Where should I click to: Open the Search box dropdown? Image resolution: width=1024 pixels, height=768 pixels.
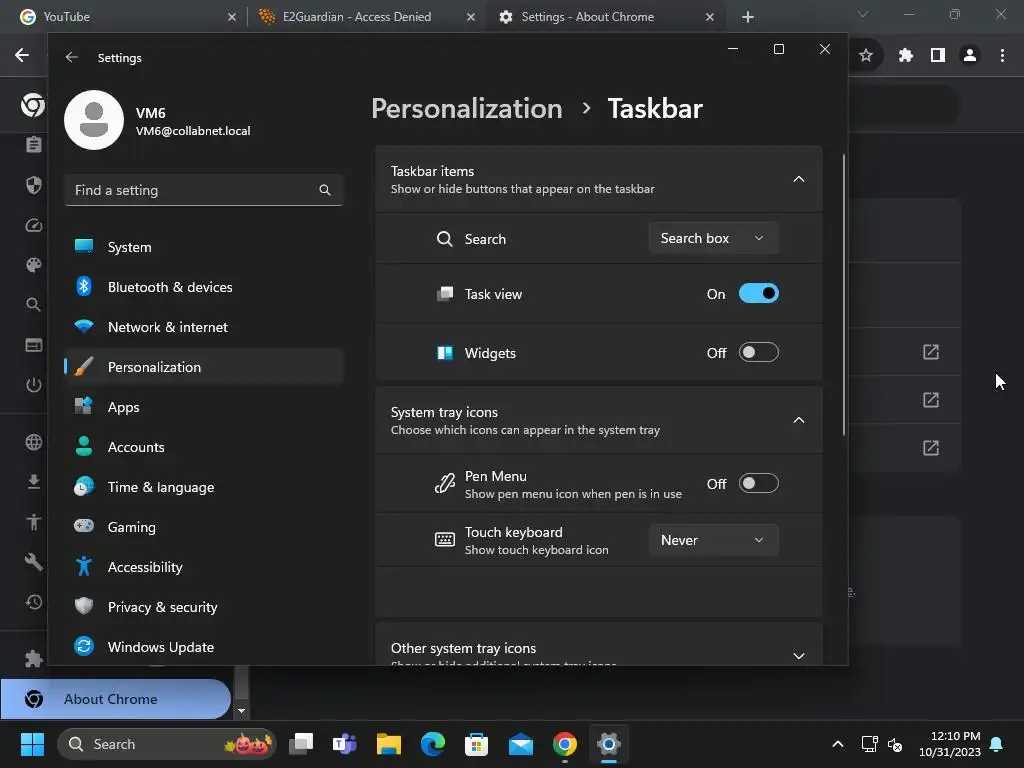tap(713, 238)
